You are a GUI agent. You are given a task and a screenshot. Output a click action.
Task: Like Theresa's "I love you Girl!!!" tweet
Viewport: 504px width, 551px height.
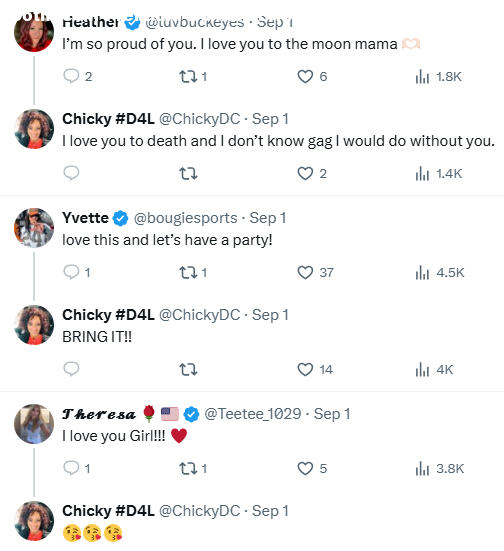pos(312,469)
